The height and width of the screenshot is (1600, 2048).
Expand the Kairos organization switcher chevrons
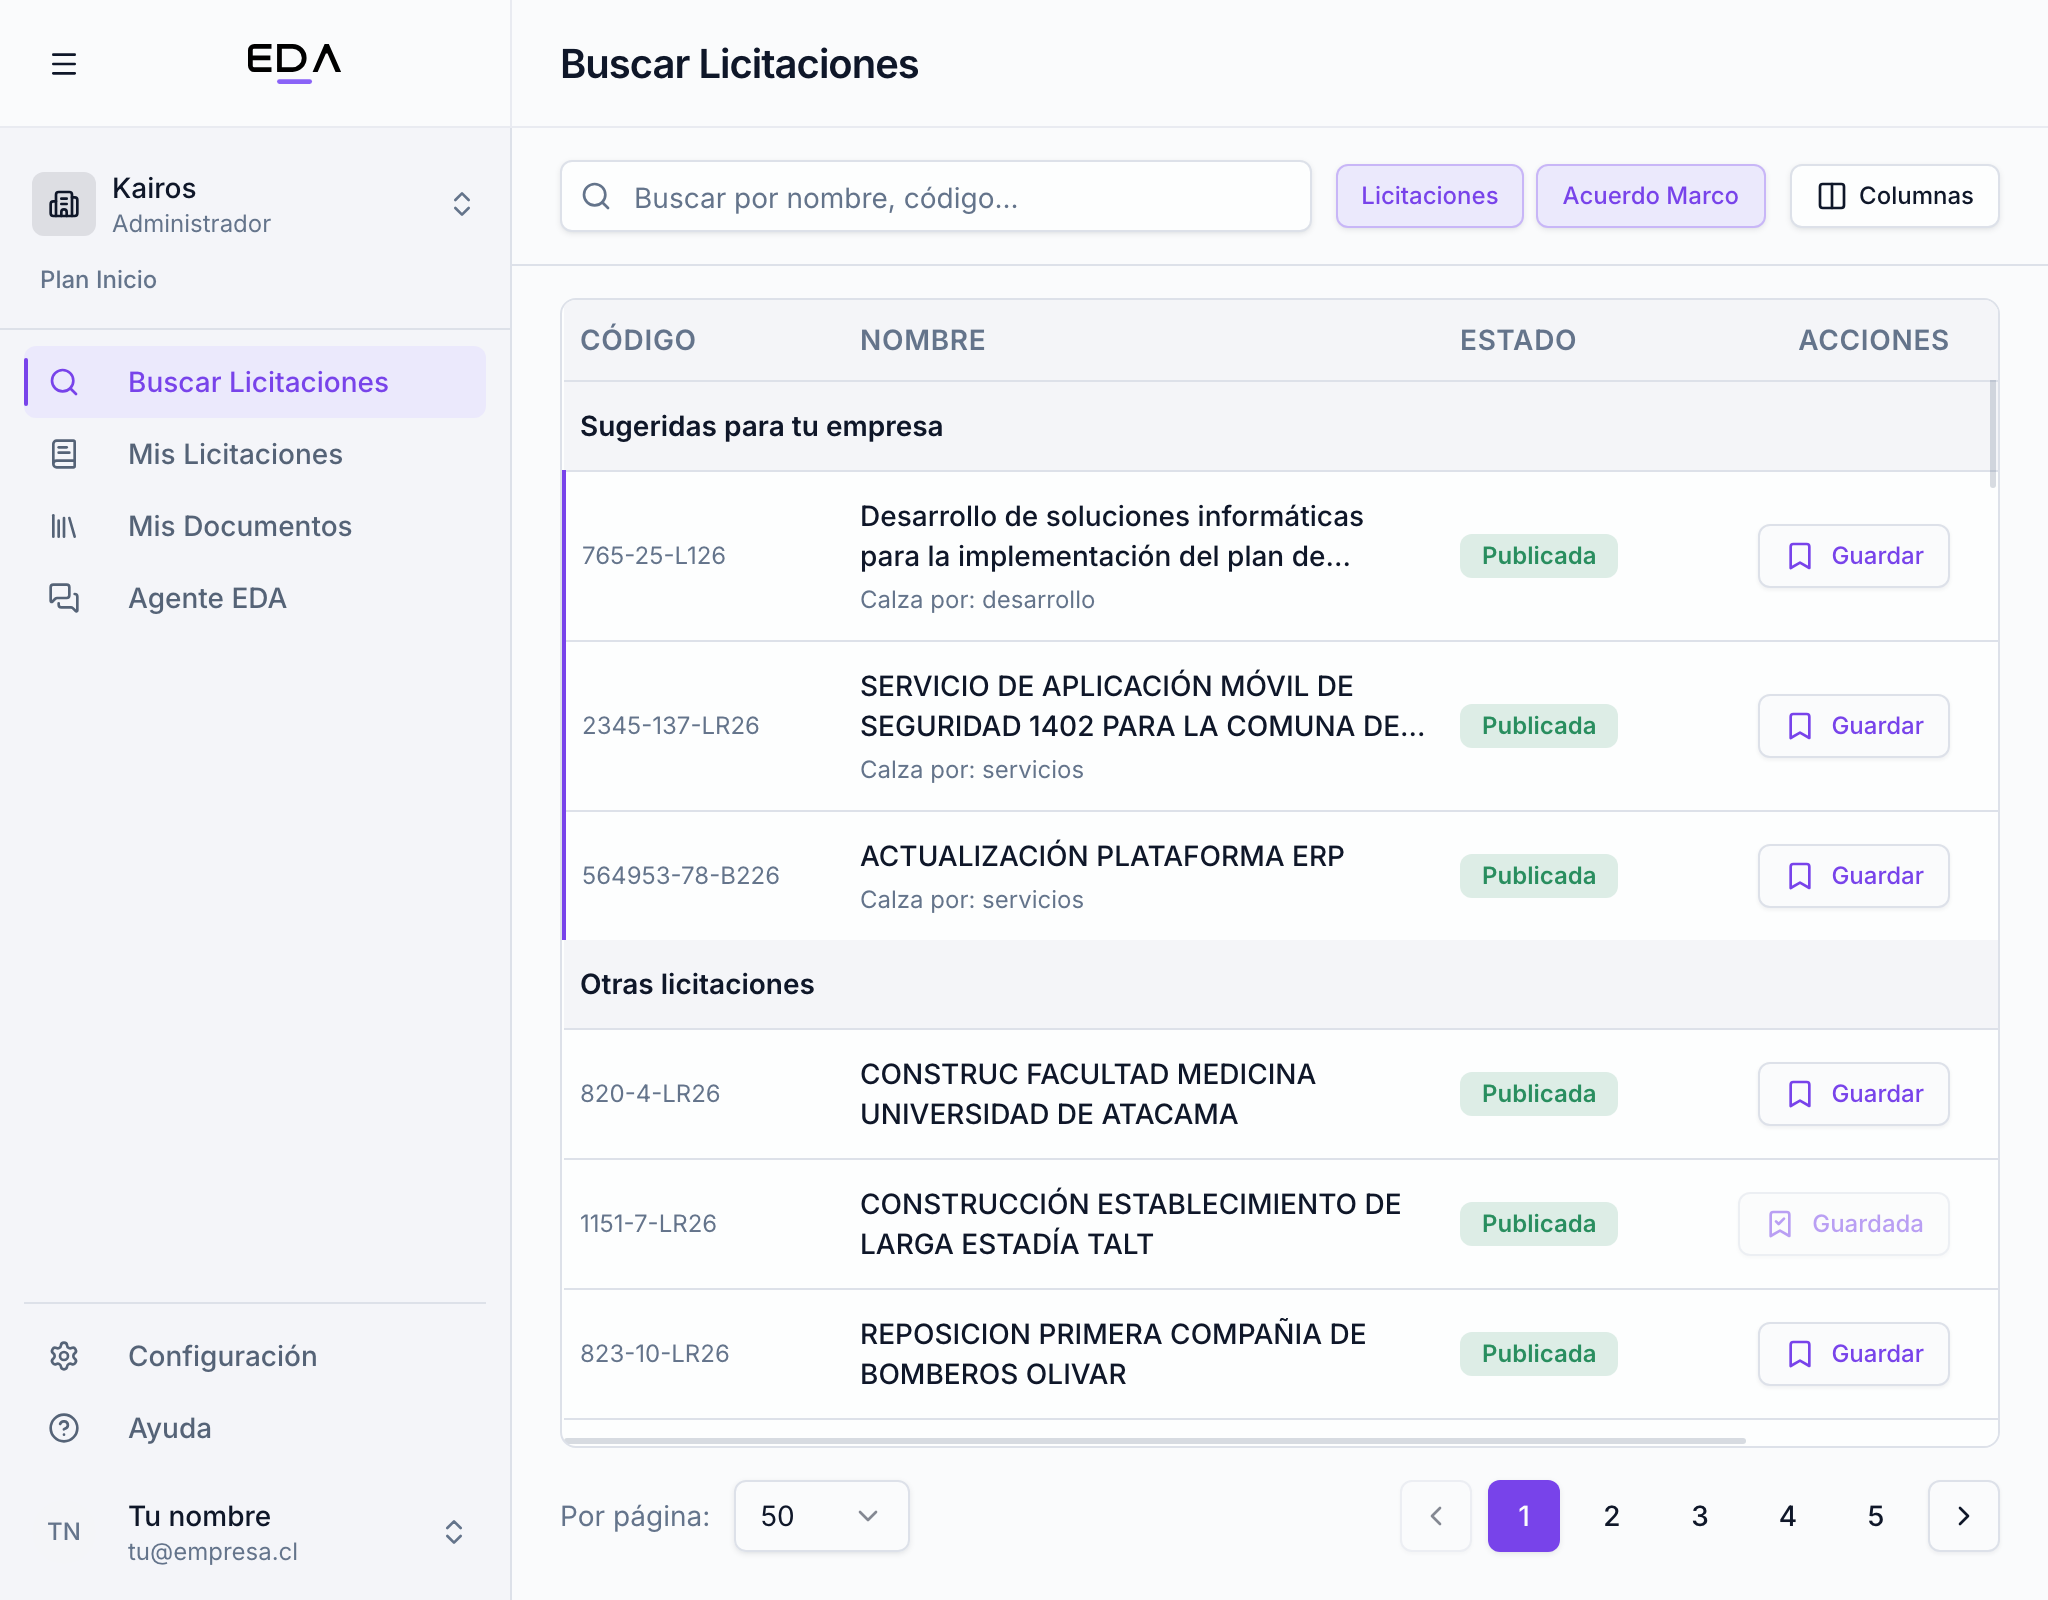[x=462, y=204]
